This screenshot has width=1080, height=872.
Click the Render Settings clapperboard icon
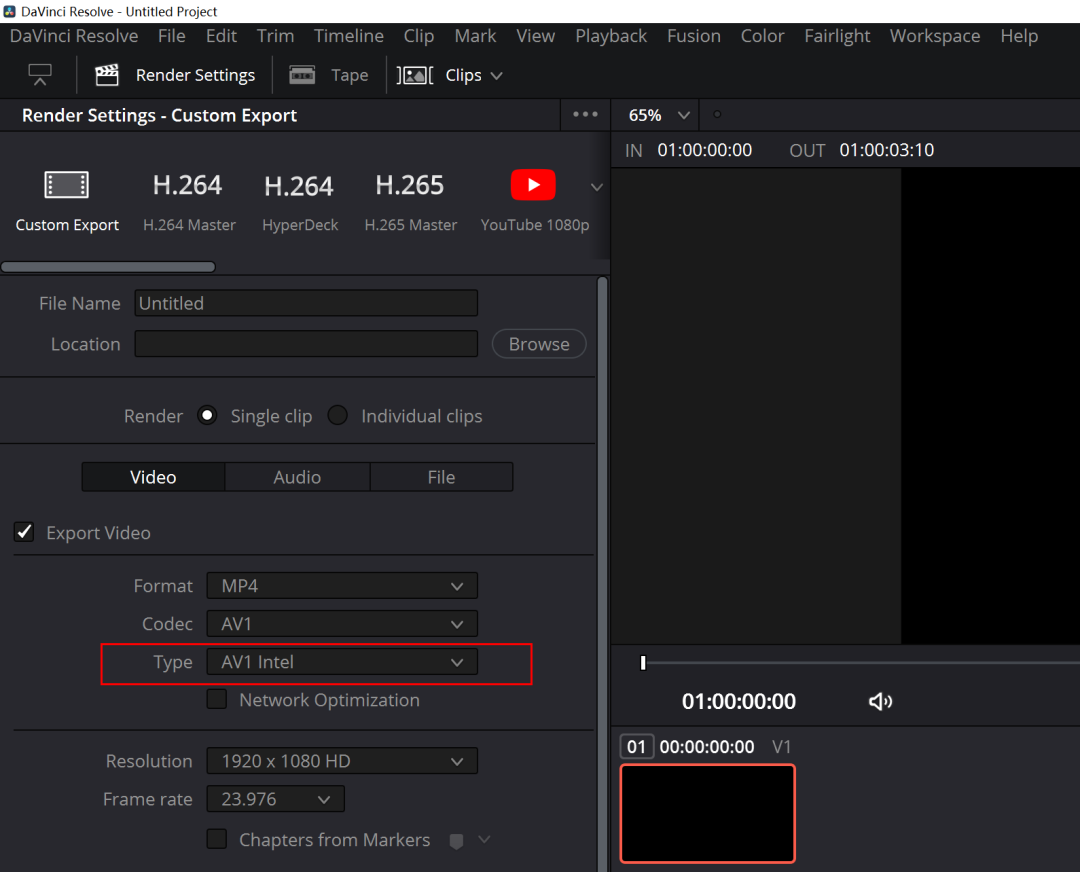point(107,74)
